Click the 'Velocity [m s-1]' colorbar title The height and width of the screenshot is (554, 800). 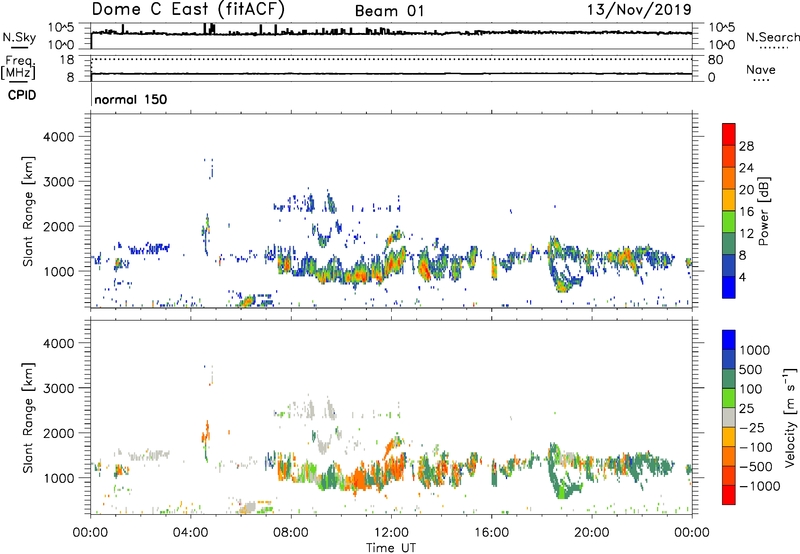tap(790, 418)
